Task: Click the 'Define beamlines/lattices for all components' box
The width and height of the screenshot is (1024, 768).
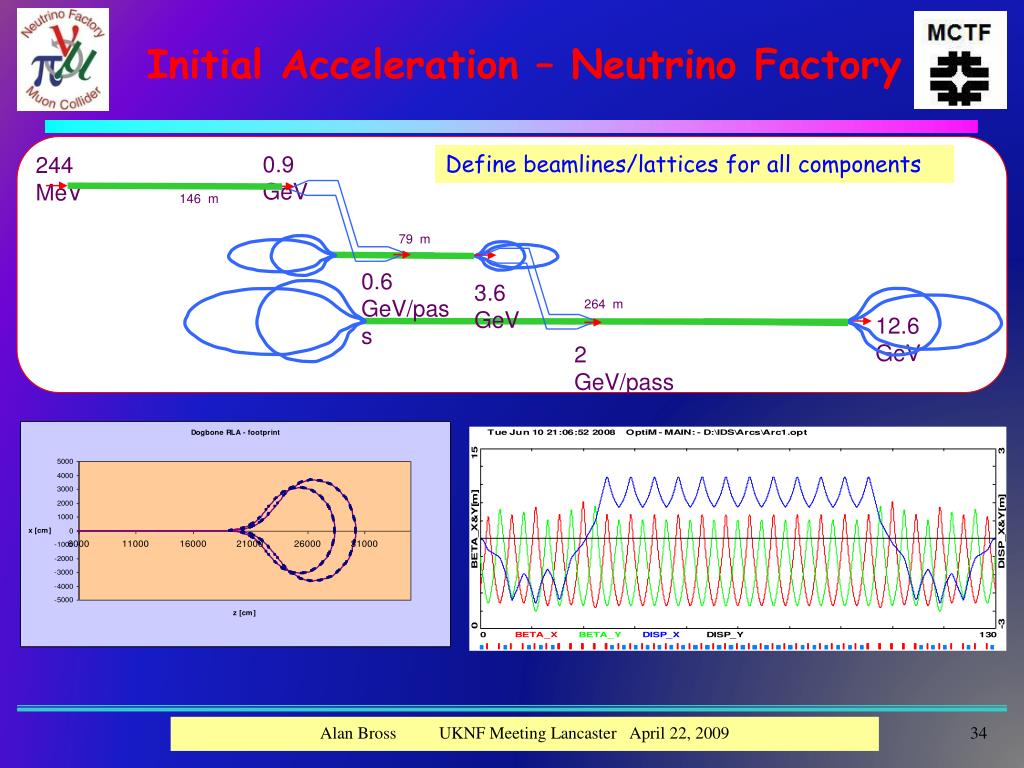Action: point(694,164)
